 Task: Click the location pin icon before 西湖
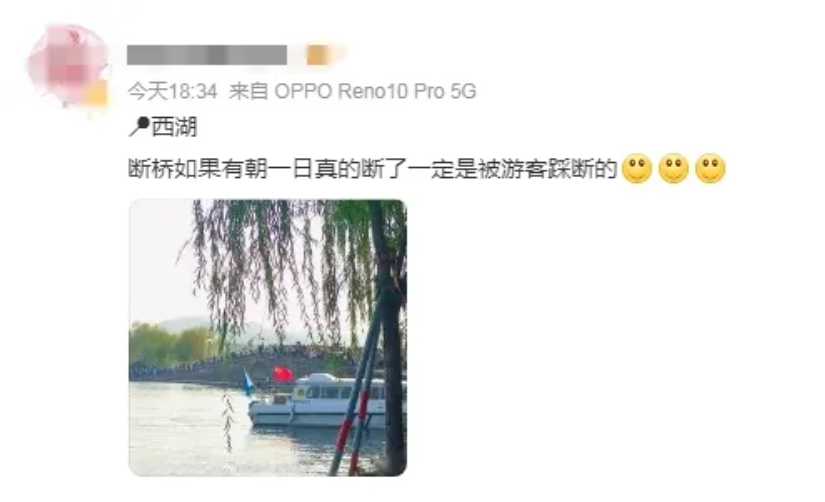coord(139,127)
